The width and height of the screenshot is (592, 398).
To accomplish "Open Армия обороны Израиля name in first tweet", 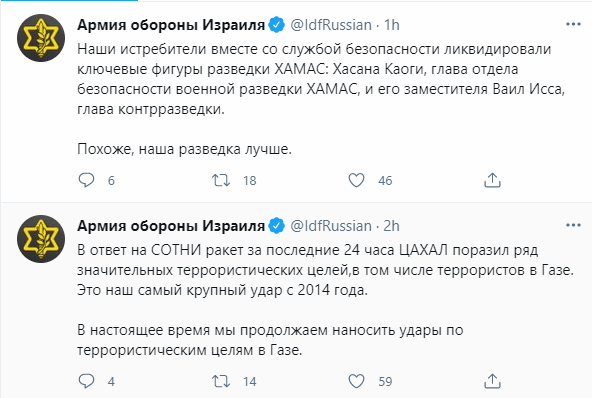I will pos(171,25).
